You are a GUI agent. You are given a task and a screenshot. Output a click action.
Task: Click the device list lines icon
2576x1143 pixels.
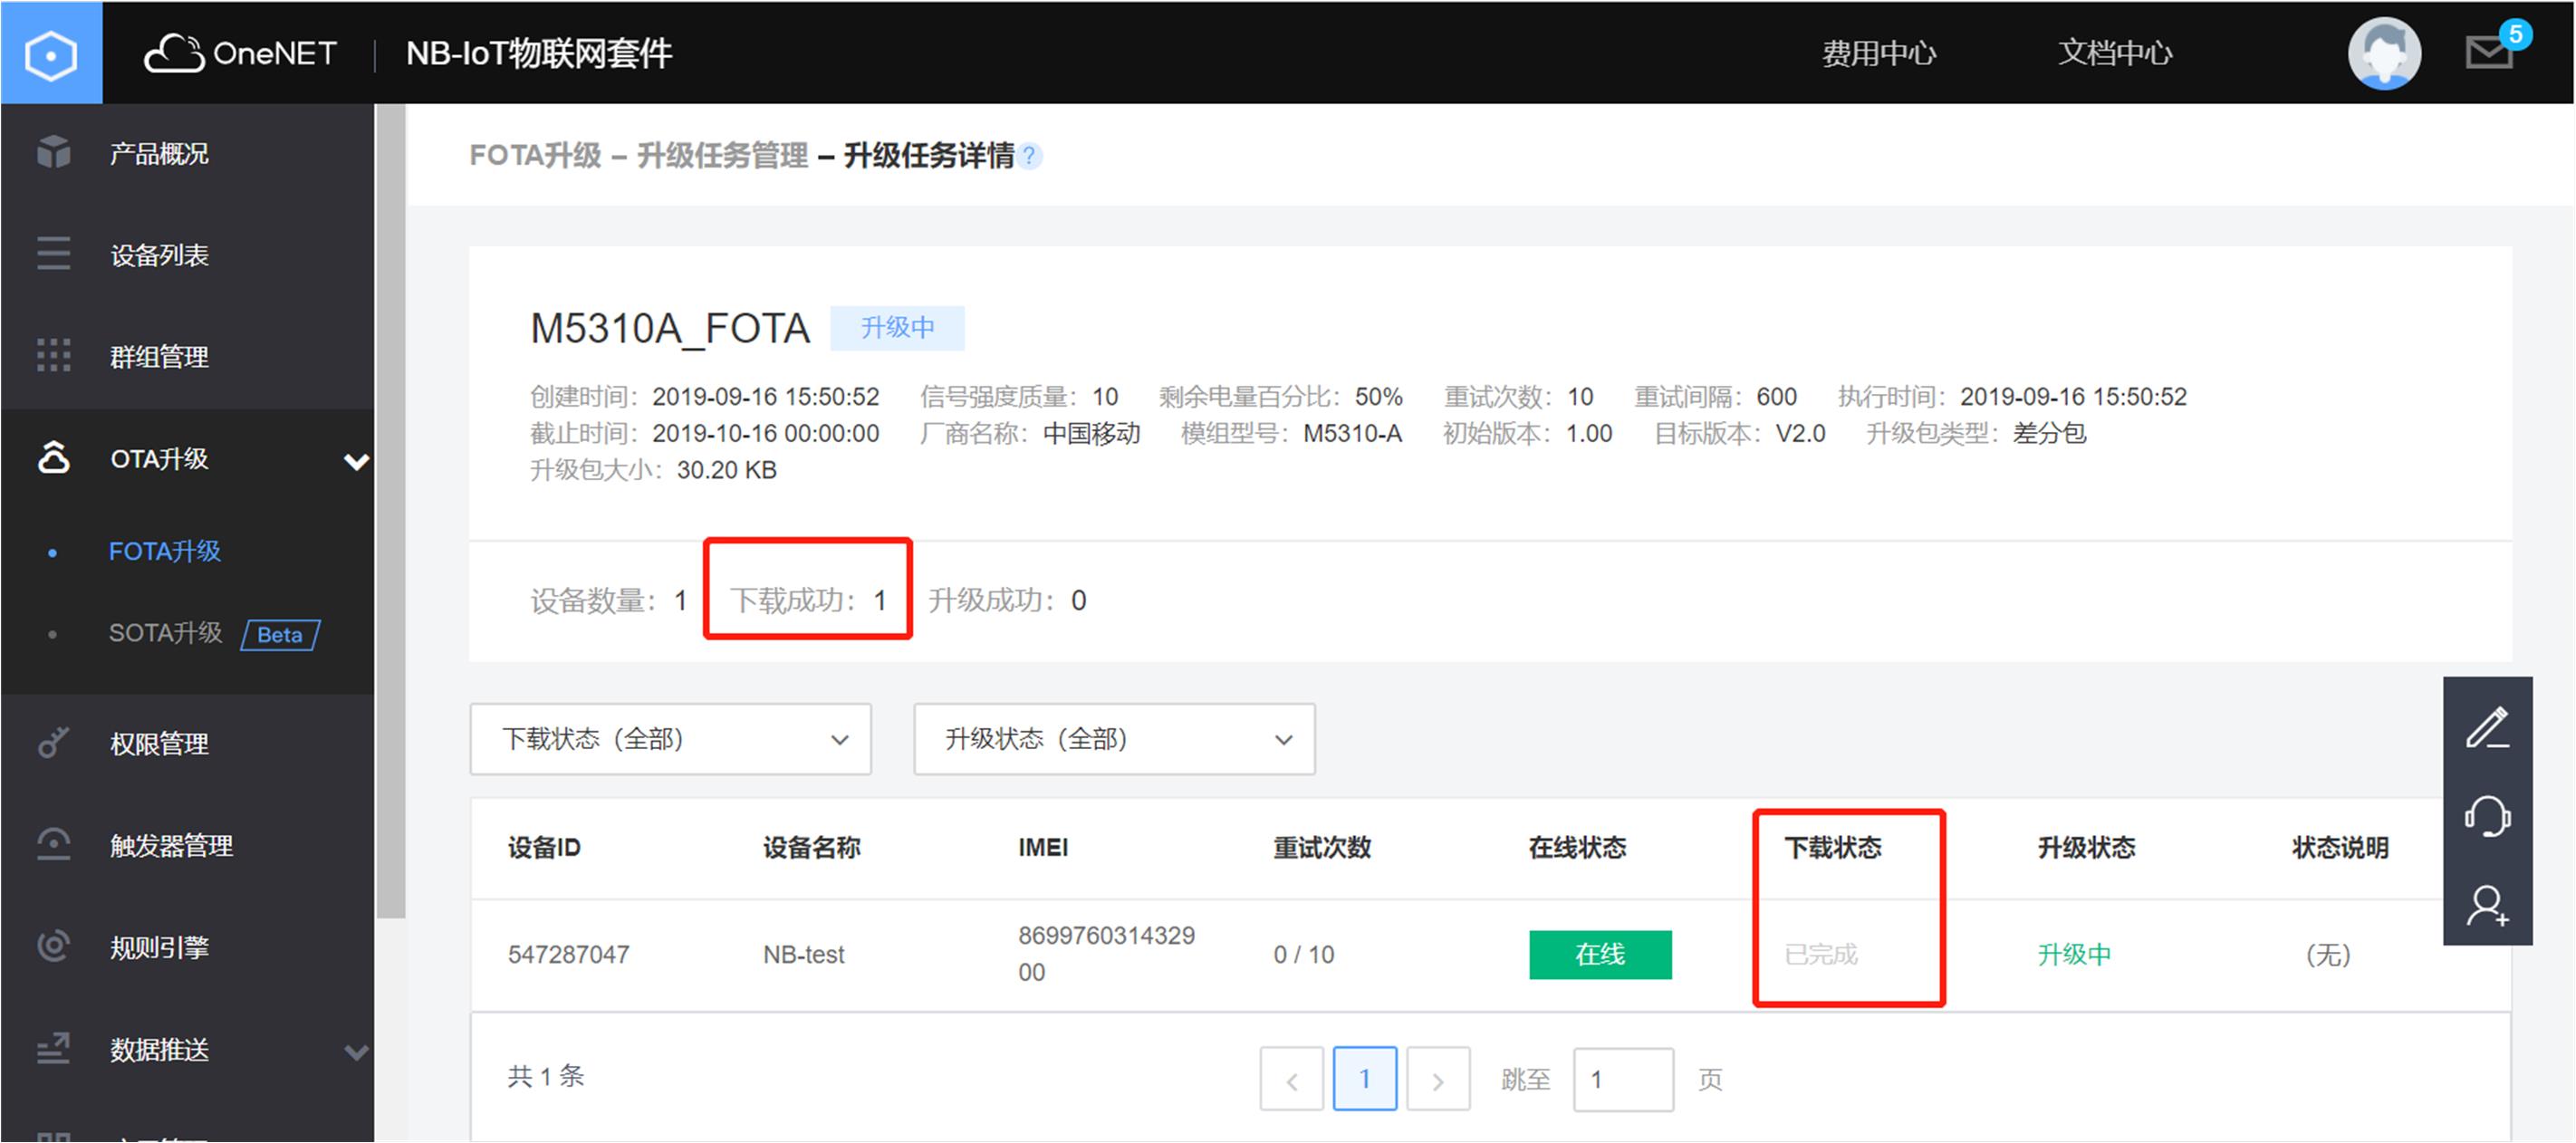[x=53, y=254]
